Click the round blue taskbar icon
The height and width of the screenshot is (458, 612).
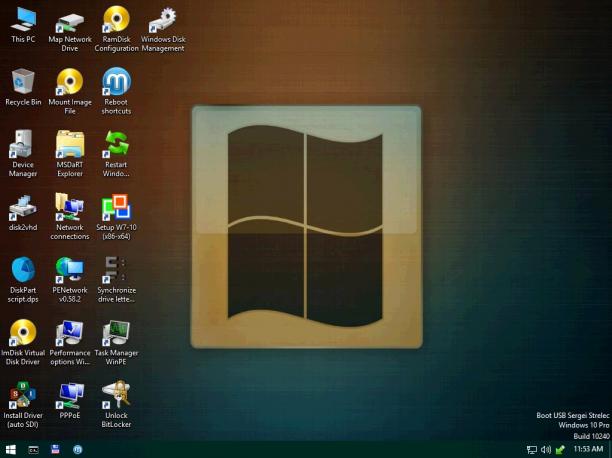tap(78, 450)
